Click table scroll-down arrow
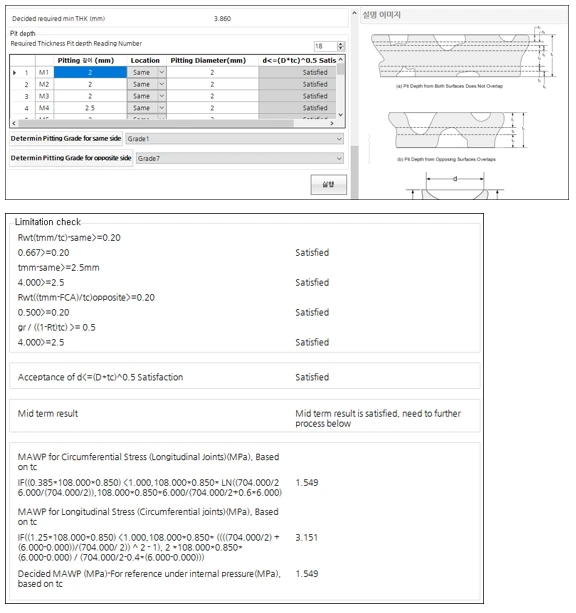The height and width of the screenshot is (613, 576). pyautogui.click(x=341, y=115)
